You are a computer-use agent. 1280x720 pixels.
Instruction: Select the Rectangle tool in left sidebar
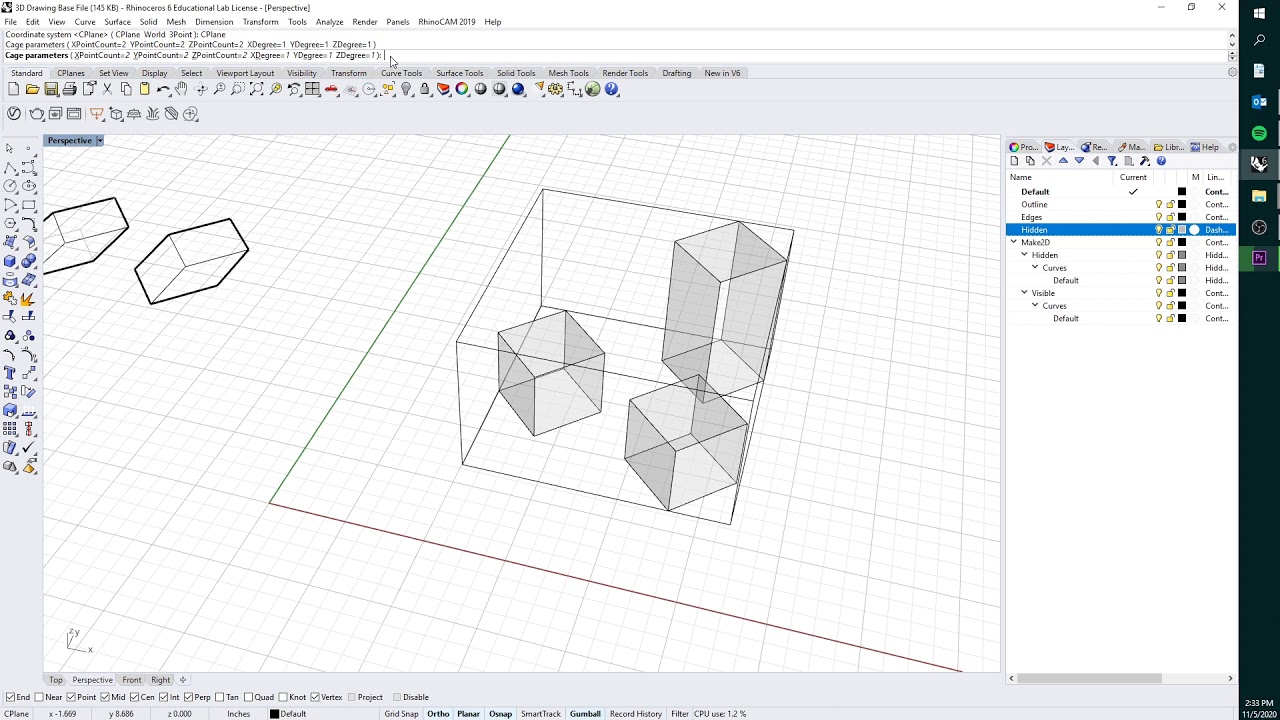coord(29,205)
